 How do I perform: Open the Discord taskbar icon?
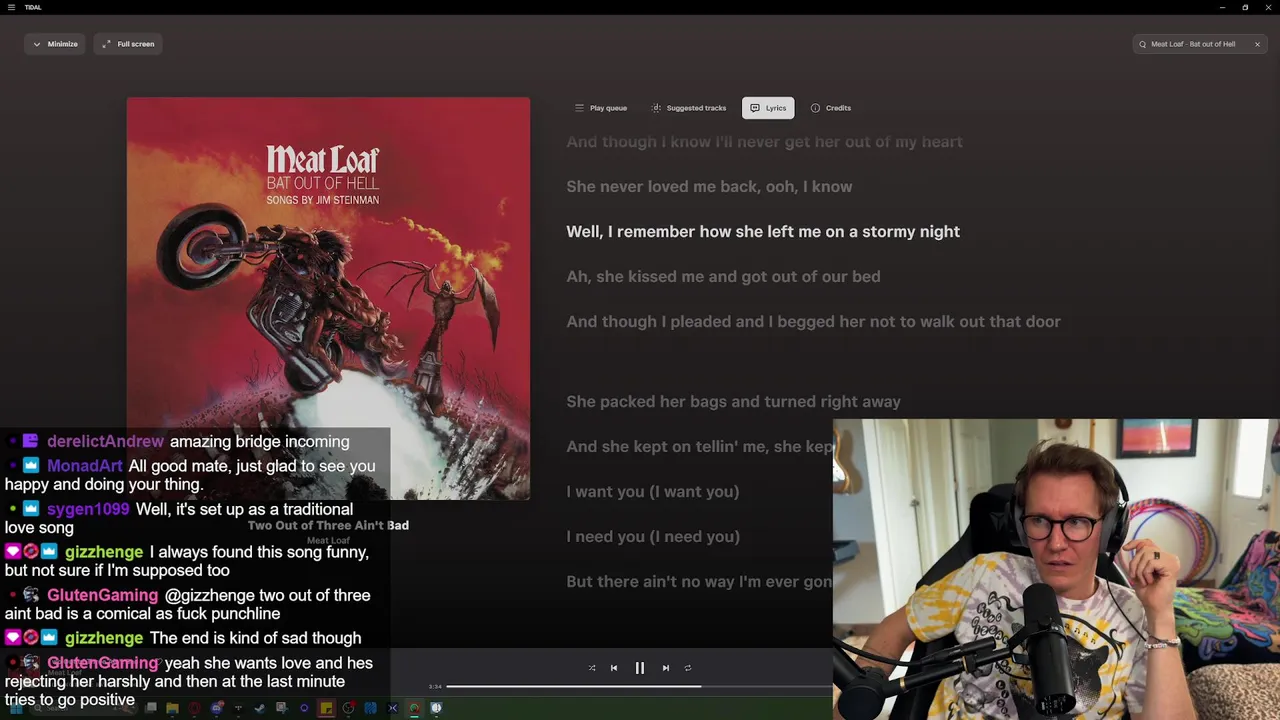point(217,708)
